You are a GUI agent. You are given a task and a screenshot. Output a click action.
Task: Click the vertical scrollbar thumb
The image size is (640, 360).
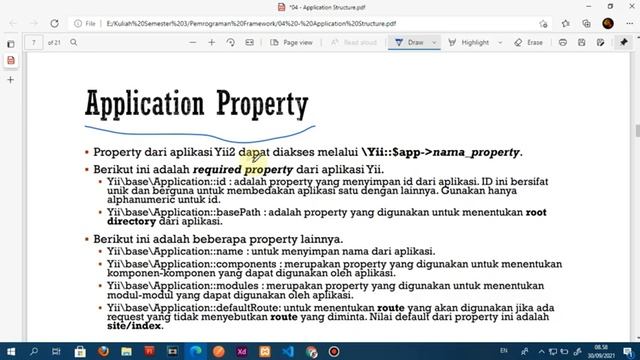(x=637, y=131)
